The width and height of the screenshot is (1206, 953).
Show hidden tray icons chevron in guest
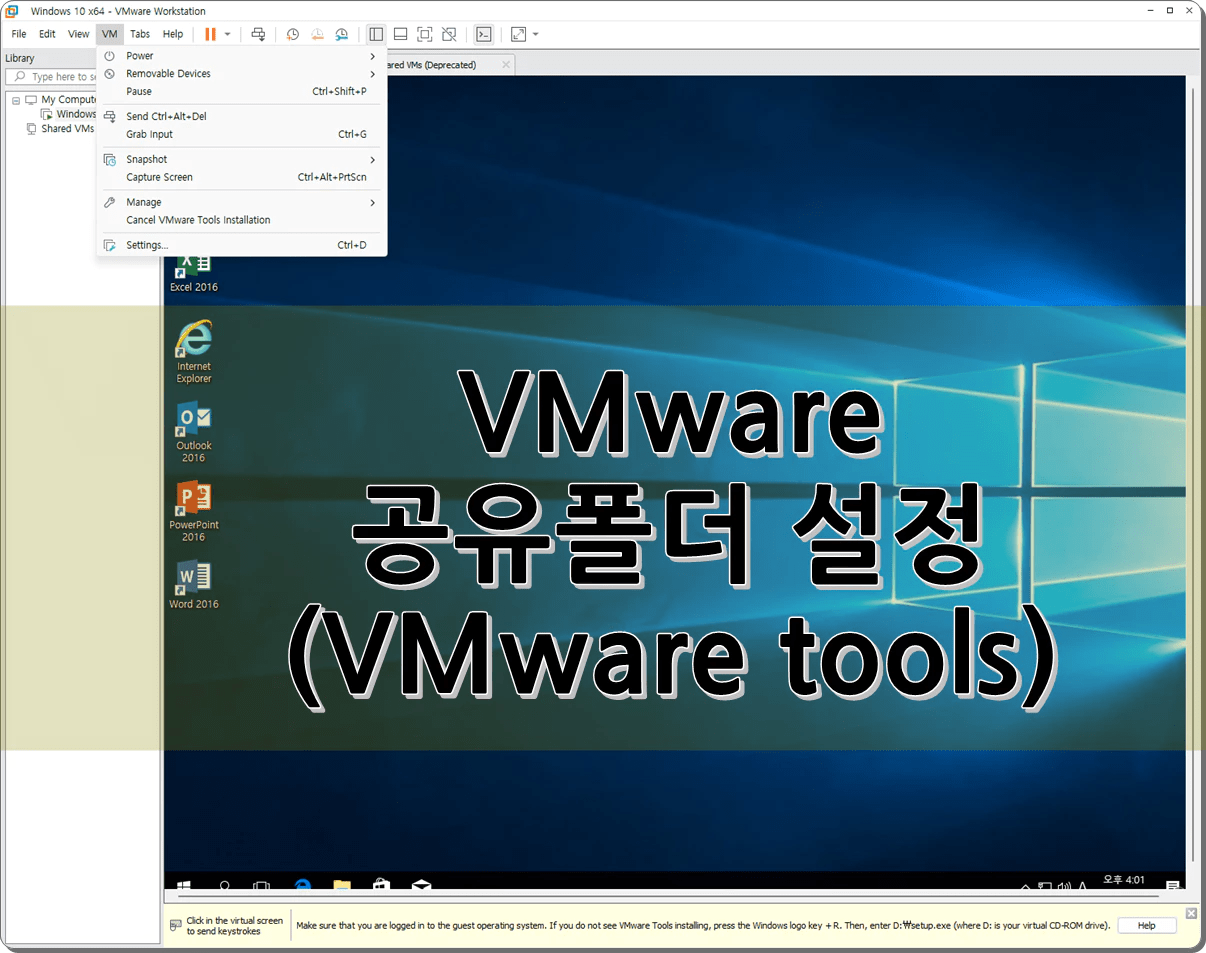[x=1025, y=886]
